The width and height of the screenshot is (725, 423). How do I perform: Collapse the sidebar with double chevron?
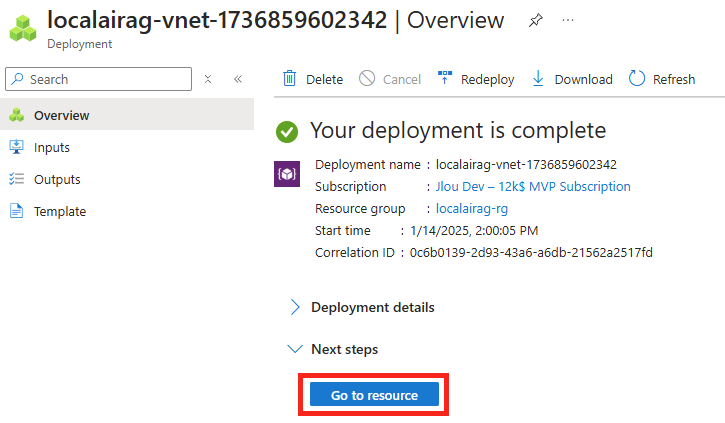point(238,79)
